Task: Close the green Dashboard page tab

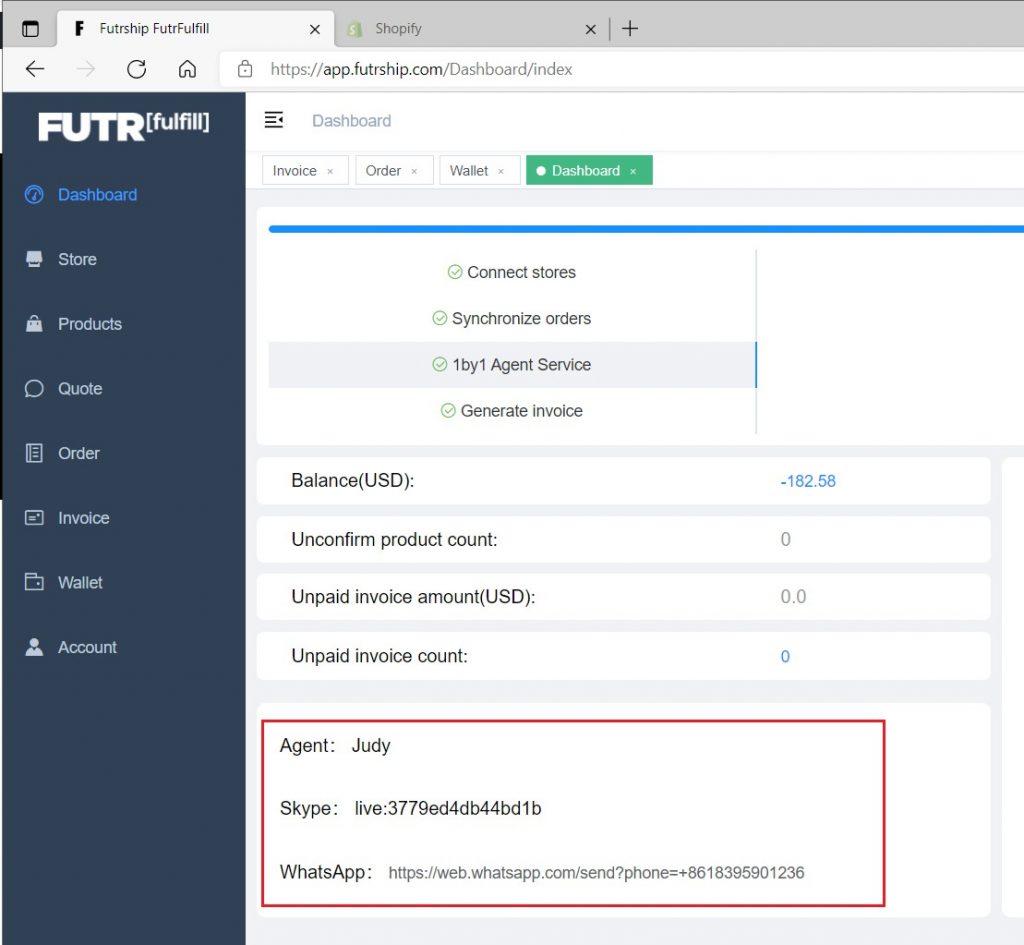Action: point(633,172)
